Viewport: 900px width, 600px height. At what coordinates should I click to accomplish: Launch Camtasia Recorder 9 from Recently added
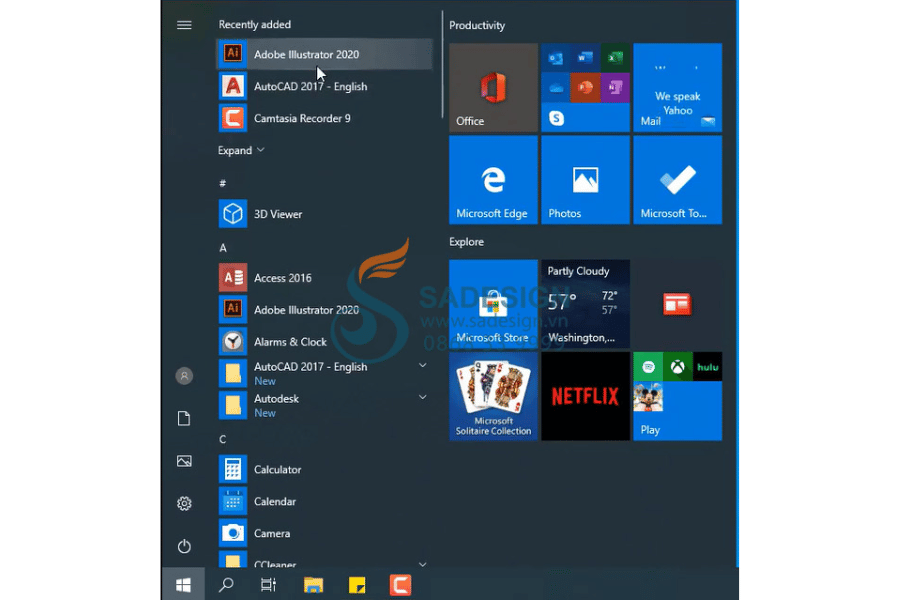301,118
